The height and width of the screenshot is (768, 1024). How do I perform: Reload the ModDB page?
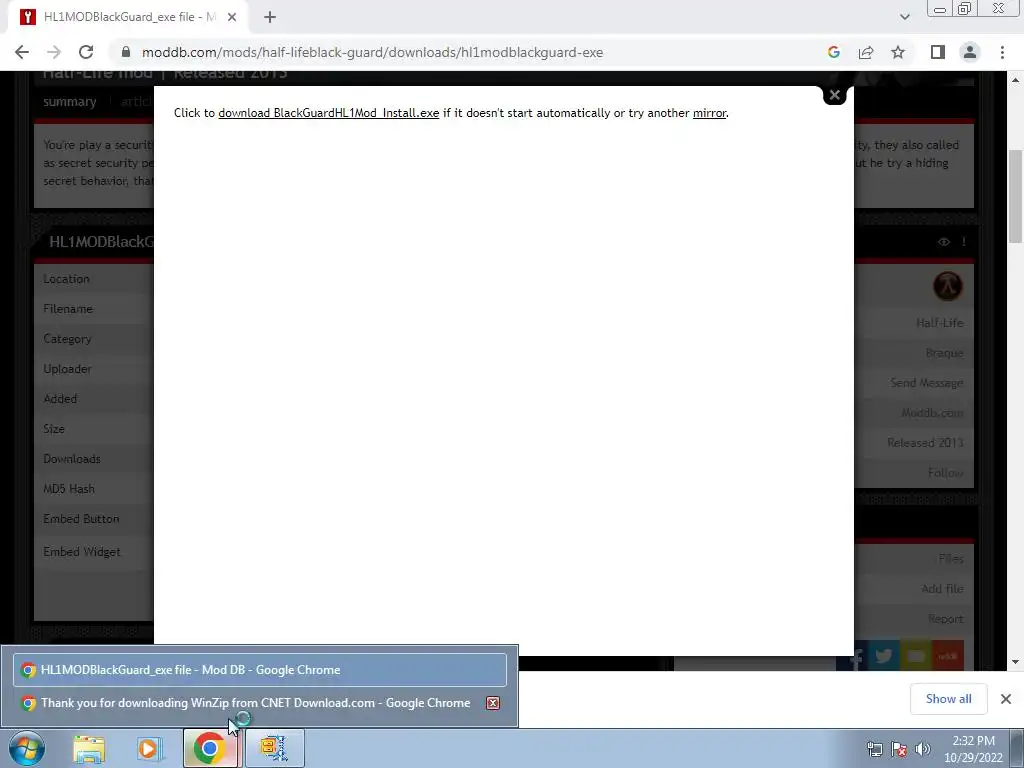[86, 52]
